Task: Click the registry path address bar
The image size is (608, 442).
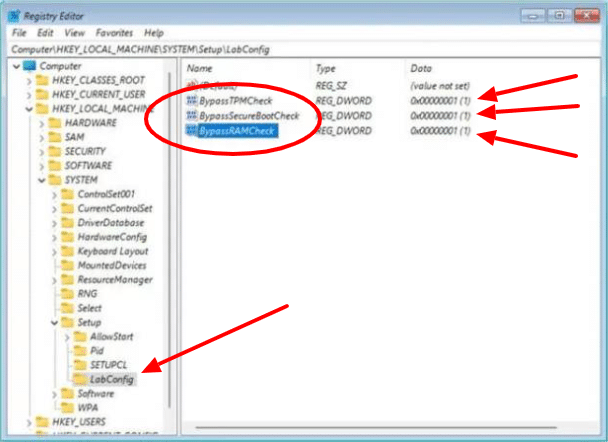Action: tap(304, 50)
